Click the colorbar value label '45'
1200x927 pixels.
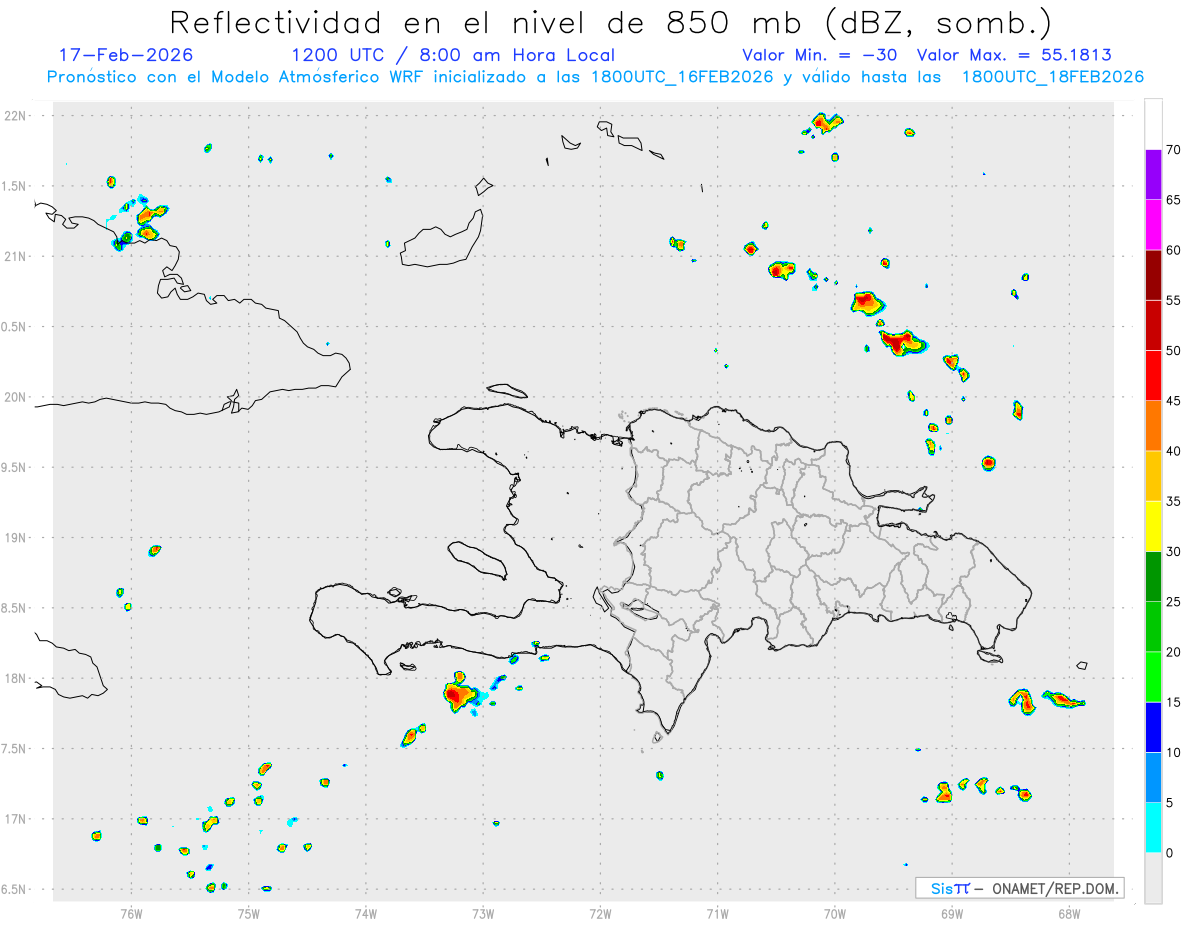tap(1174, 401)
